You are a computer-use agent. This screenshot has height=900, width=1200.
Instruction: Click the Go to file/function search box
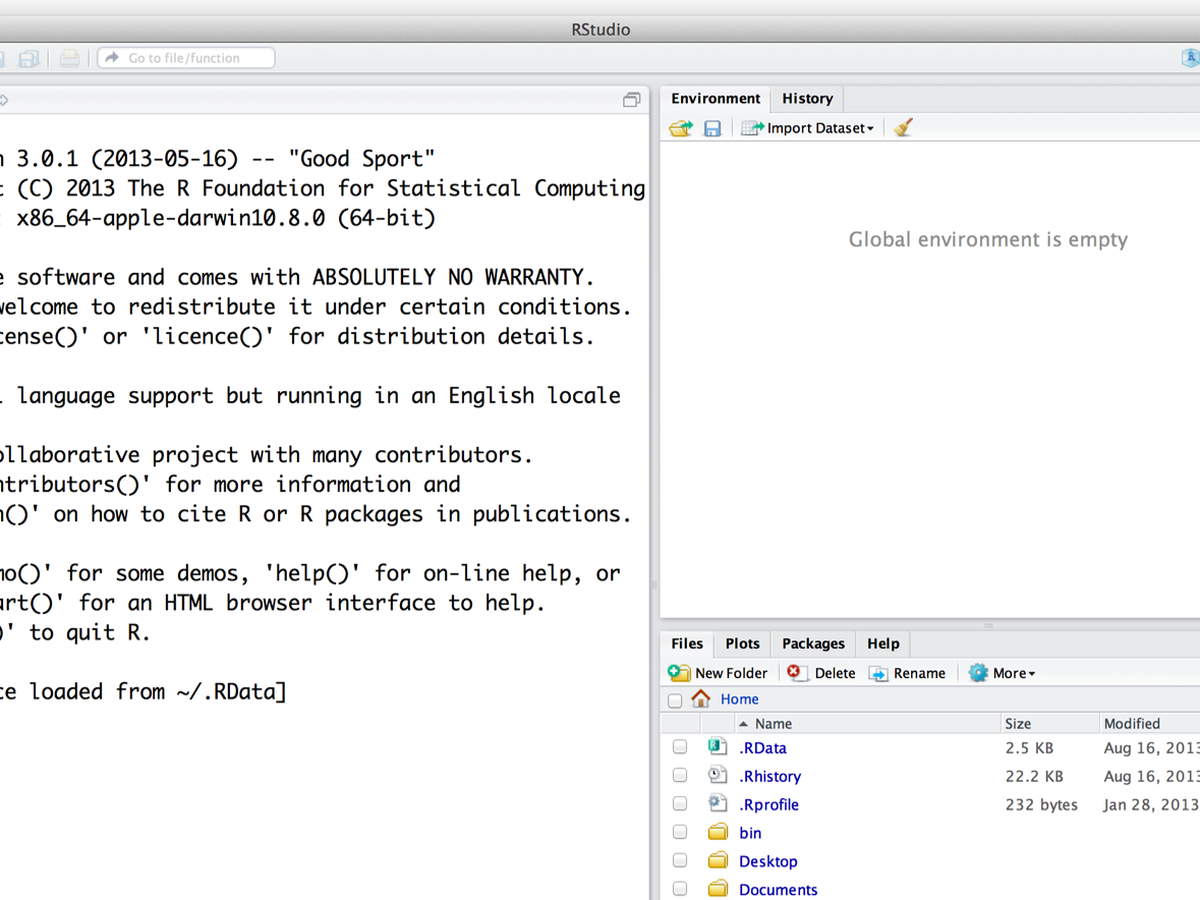pyautogui.click(x=186, y=58)
